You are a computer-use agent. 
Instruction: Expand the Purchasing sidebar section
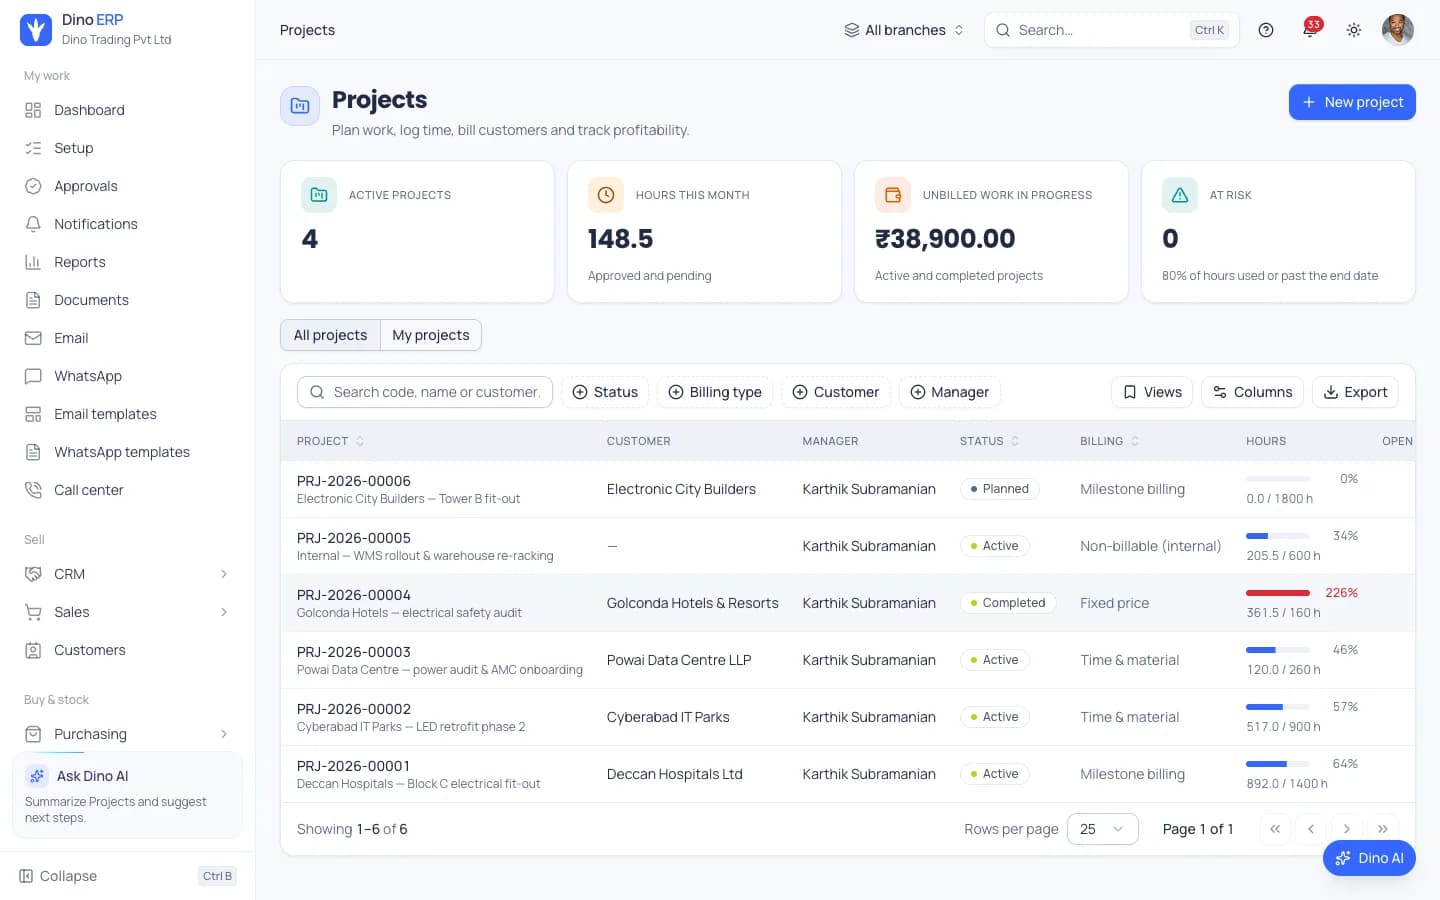point(128,734)
